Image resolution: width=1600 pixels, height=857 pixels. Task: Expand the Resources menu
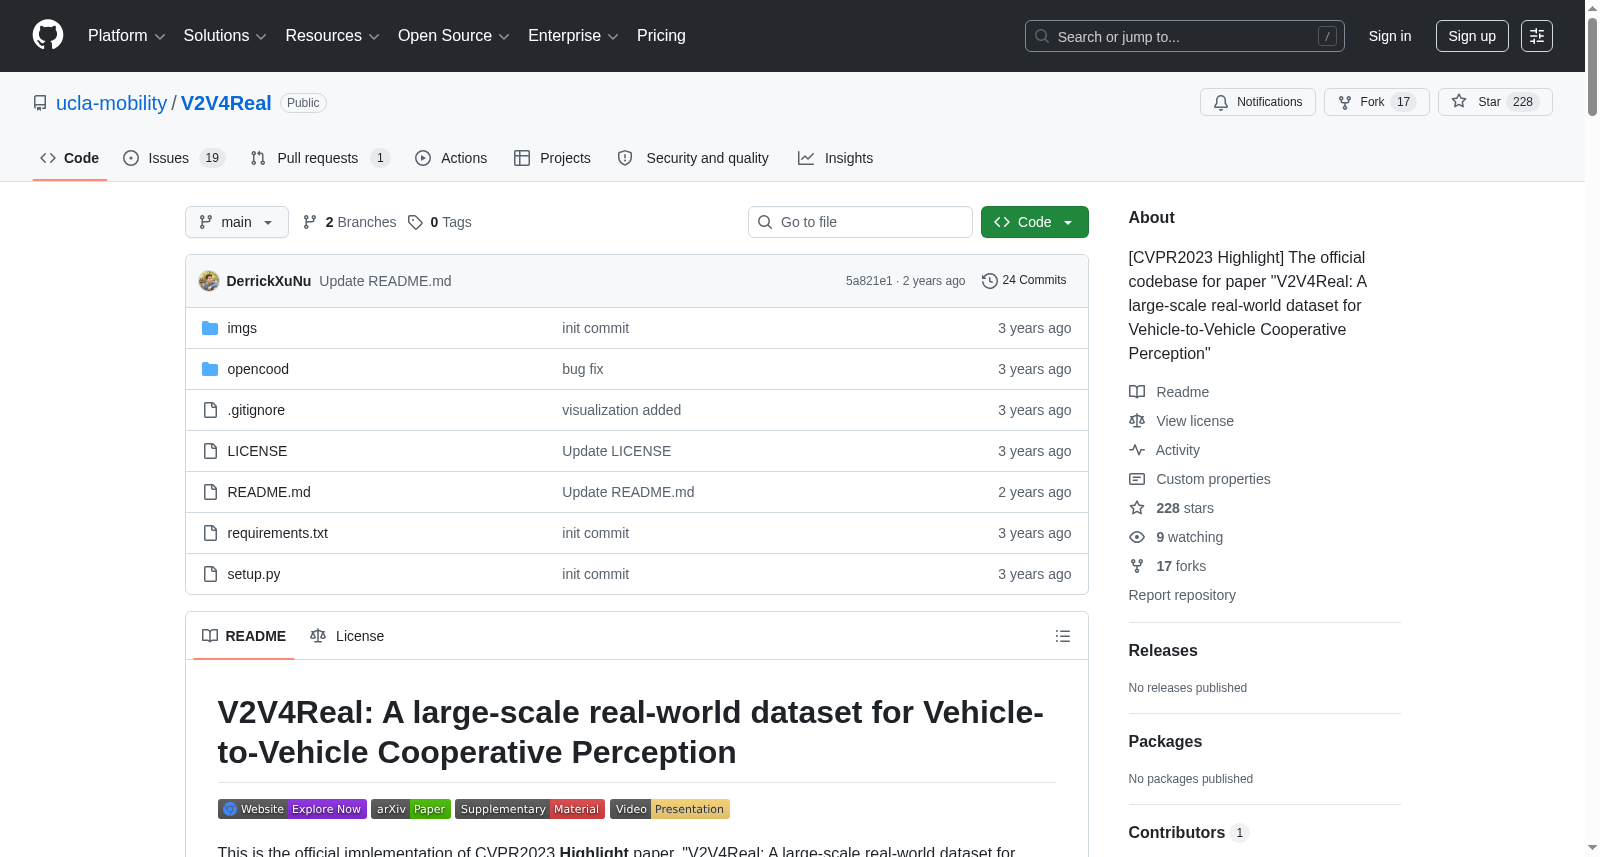[332, 36]
